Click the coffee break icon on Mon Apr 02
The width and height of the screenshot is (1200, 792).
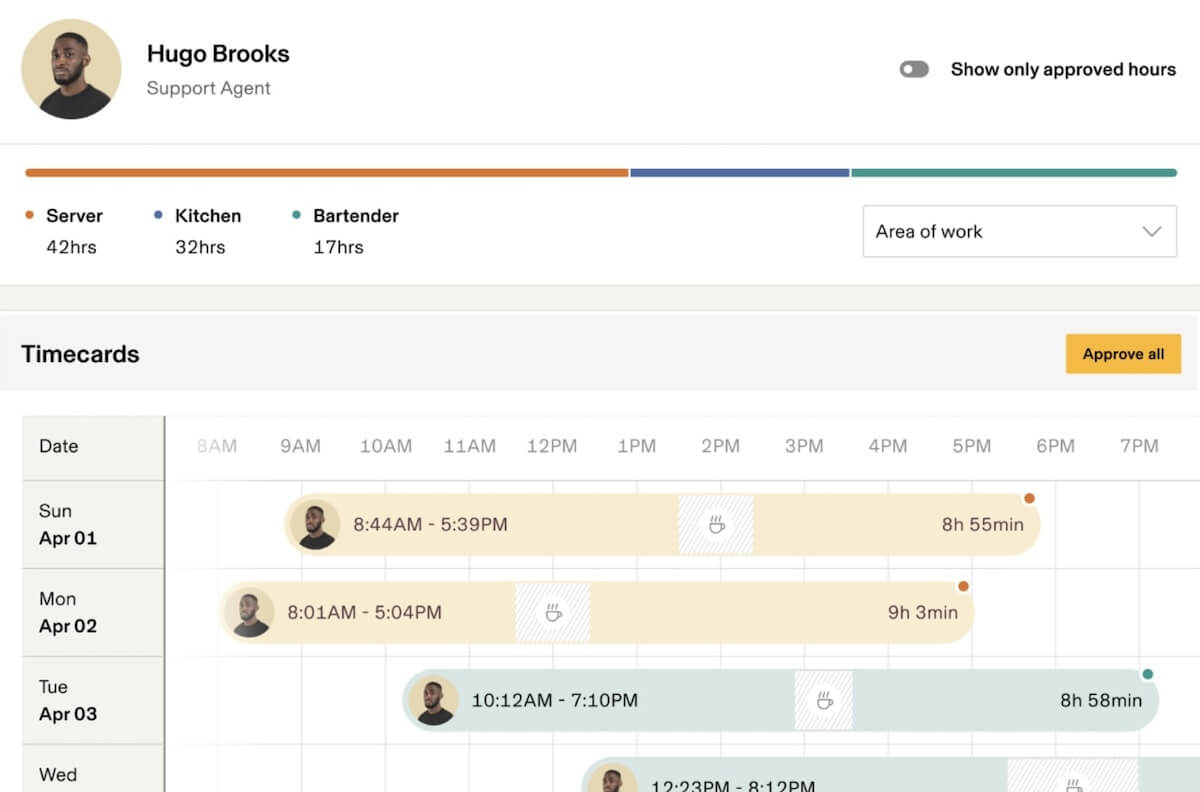point(552,612)
